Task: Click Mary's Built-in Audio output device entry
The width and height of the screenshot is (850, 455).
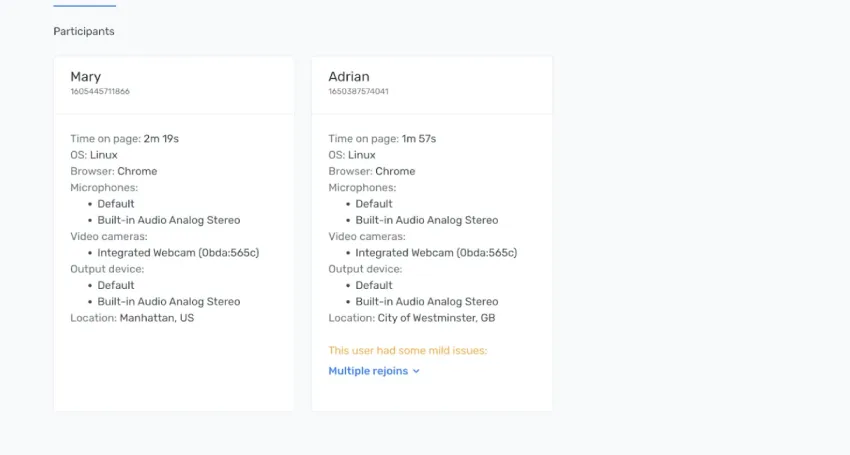Action: click(168, 301)
